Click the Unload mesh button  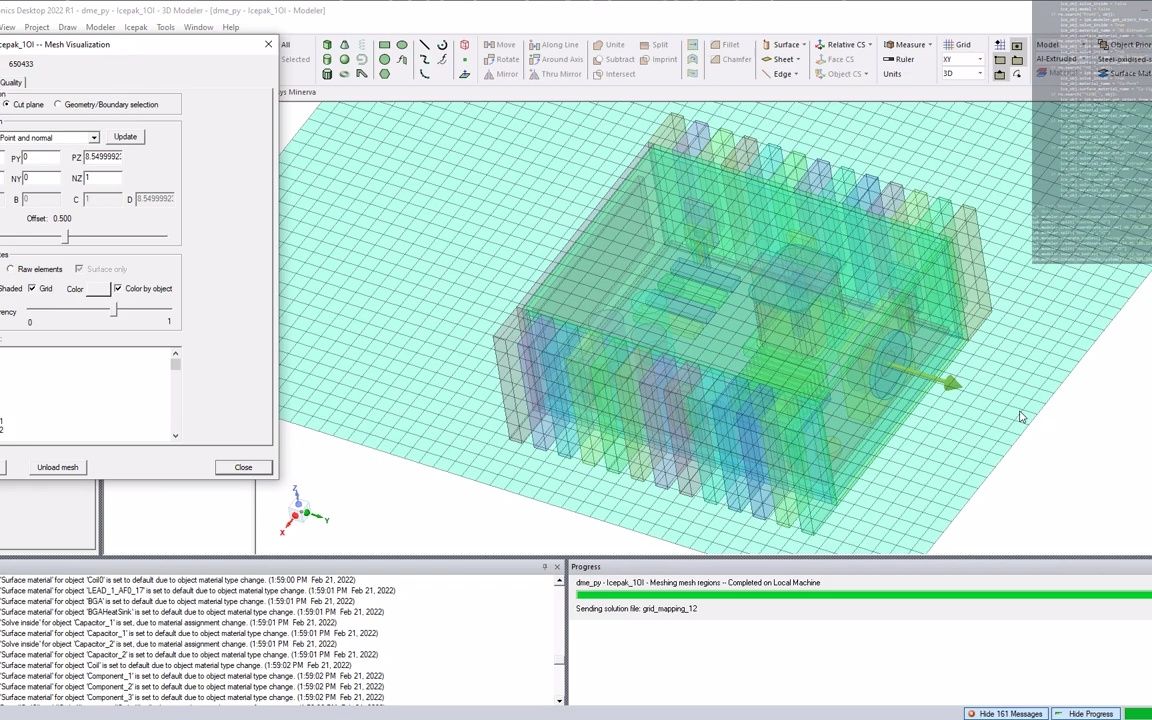57,467
